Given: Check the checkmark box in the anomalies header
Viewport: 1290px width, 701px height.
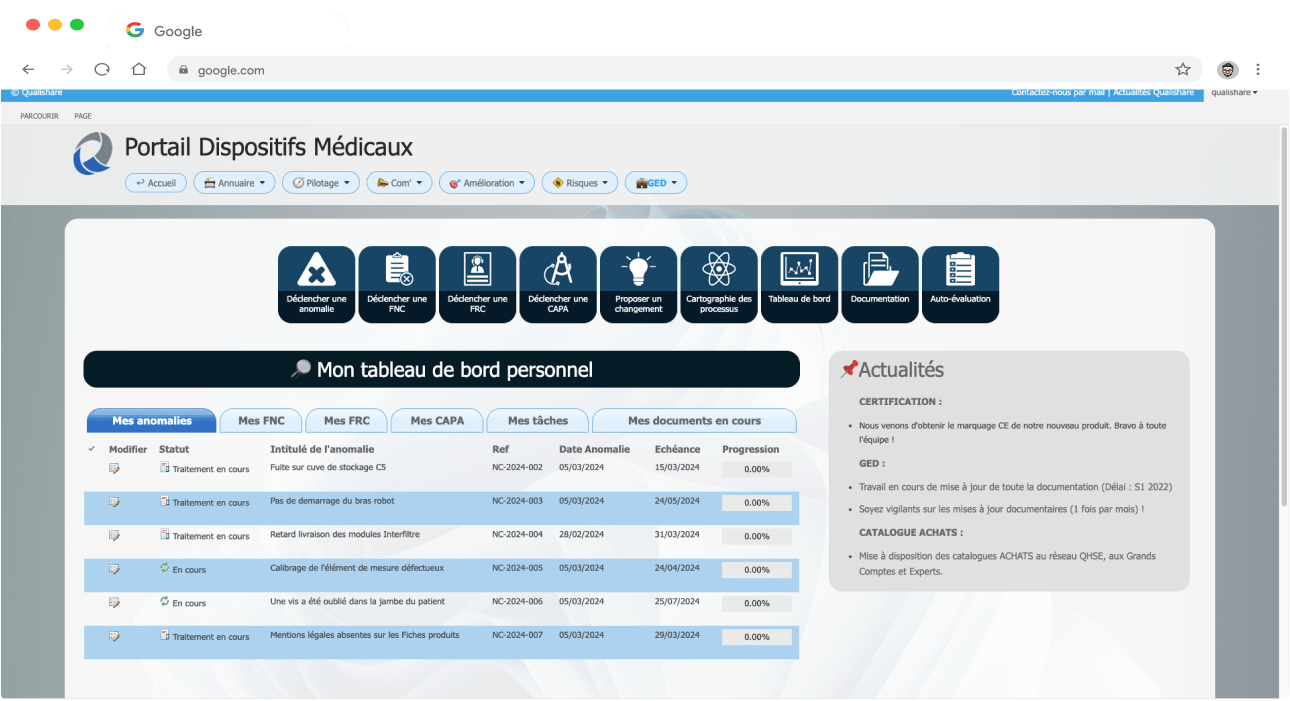Looking at the screenshot, I should tap(93, 448).
